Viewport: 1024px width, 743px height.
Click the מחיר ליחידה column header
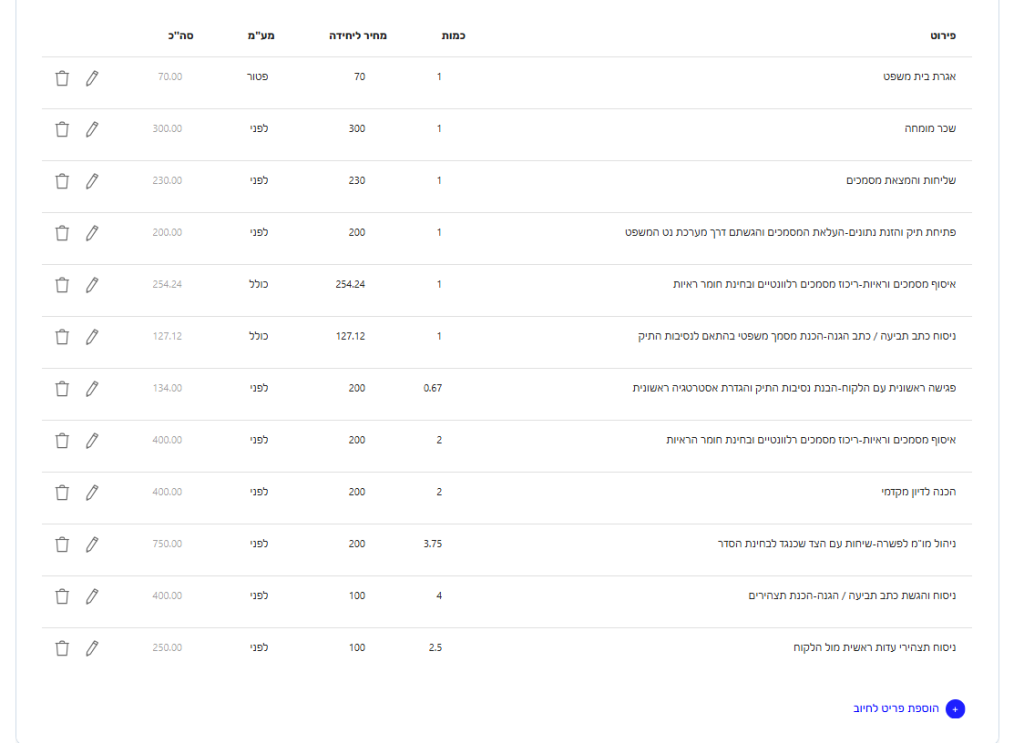[358, 36]
